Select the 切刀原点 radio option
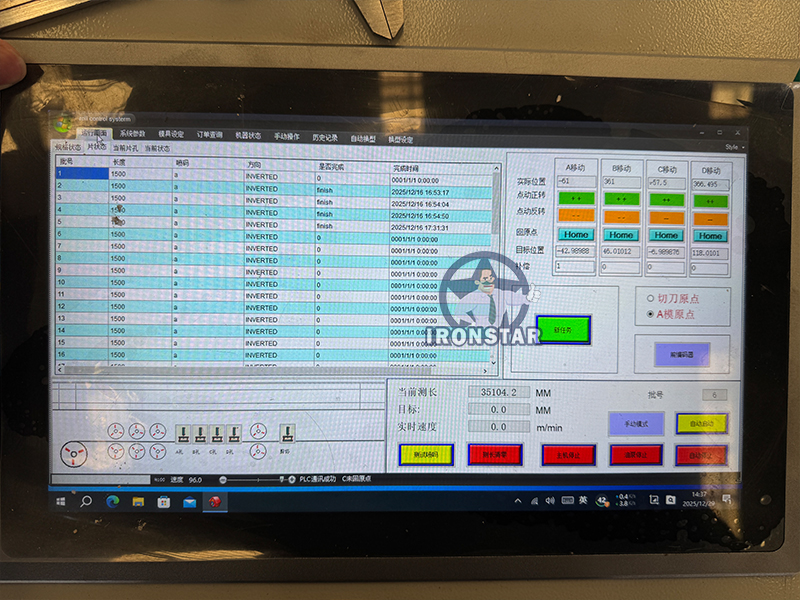Viewport: 800px width, 600px height. [650, 298]
